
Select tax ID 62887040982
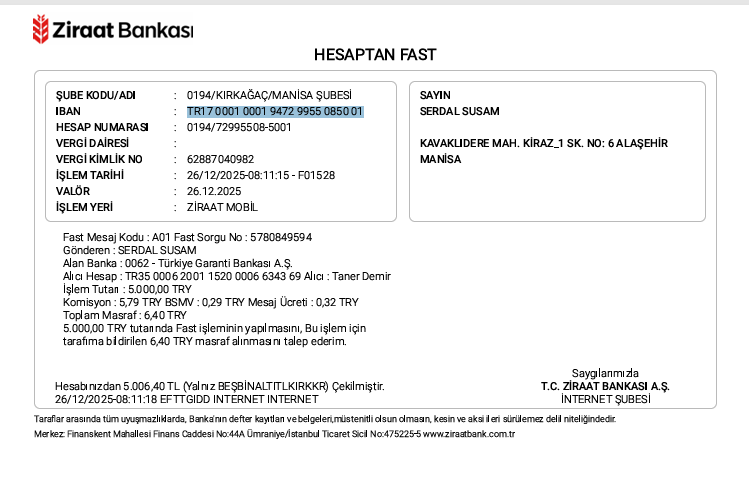pyautogui.click(x=220, y=159)
